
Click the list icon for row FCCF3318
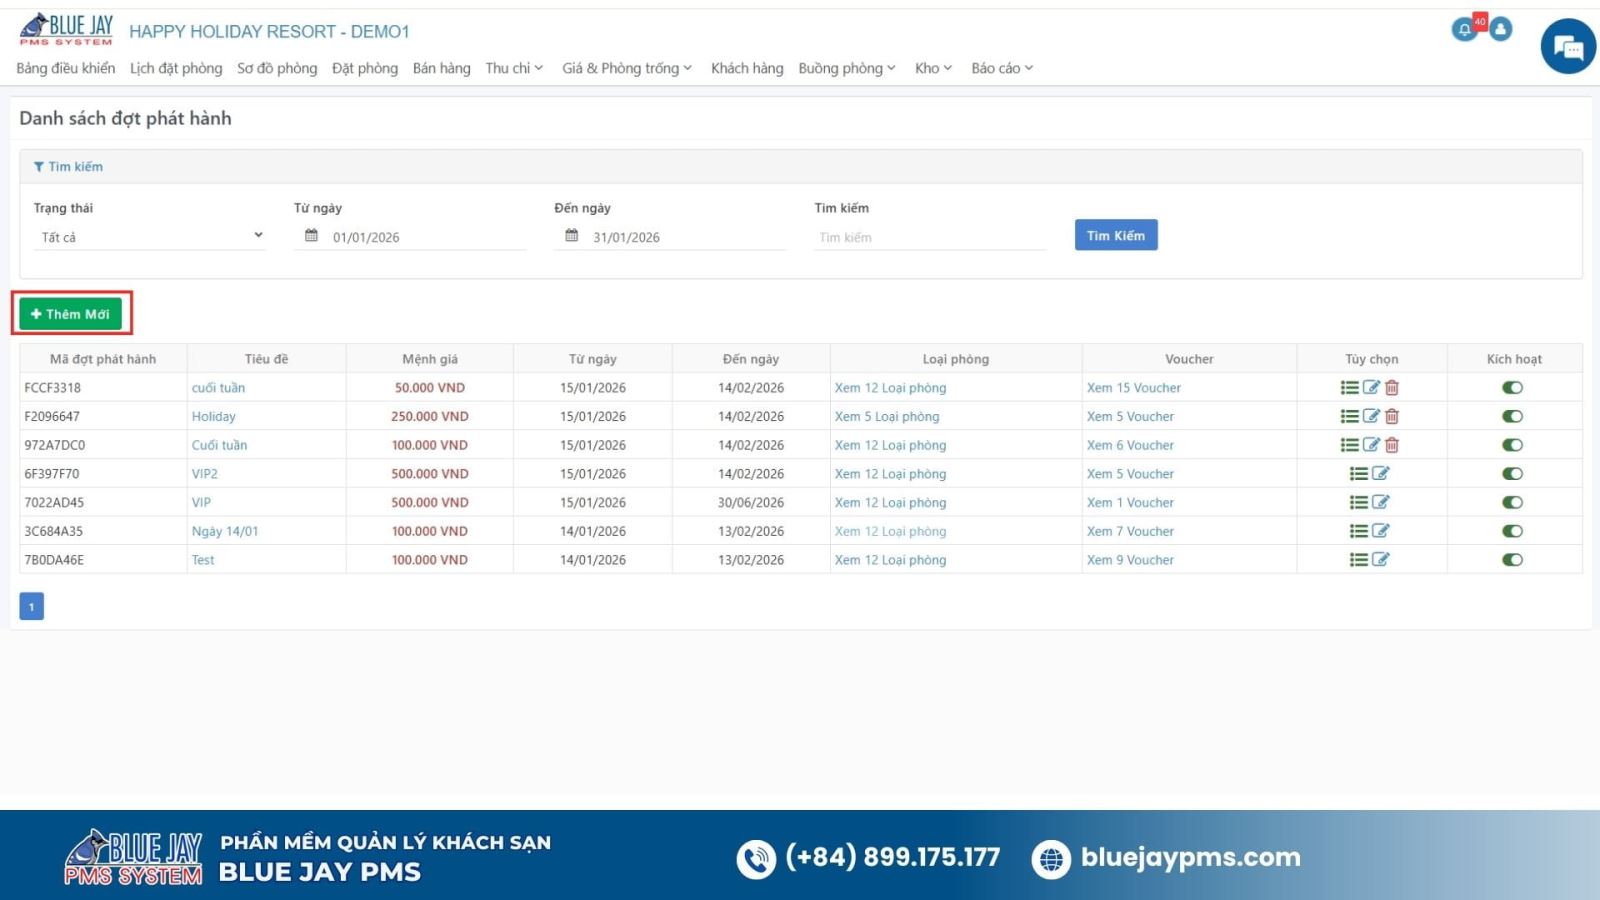click(x=1349, y=388)
